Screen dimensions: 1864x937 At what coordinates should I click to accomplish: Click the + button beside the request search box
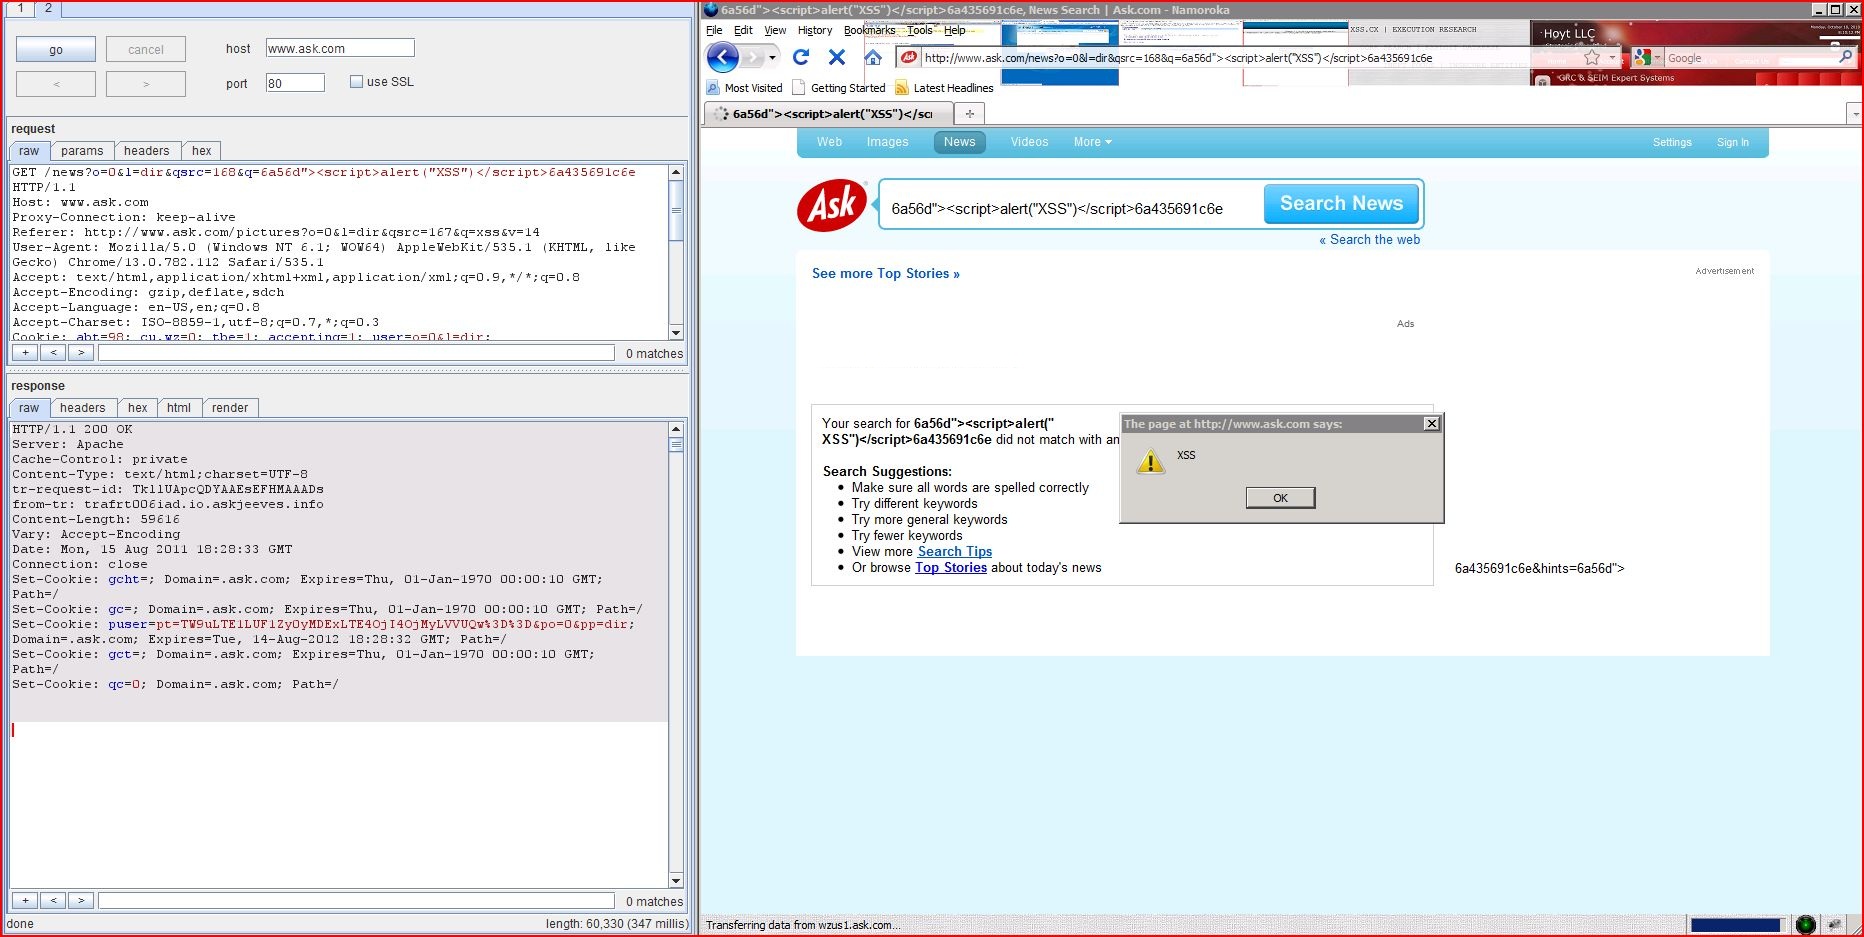(25, 353)
